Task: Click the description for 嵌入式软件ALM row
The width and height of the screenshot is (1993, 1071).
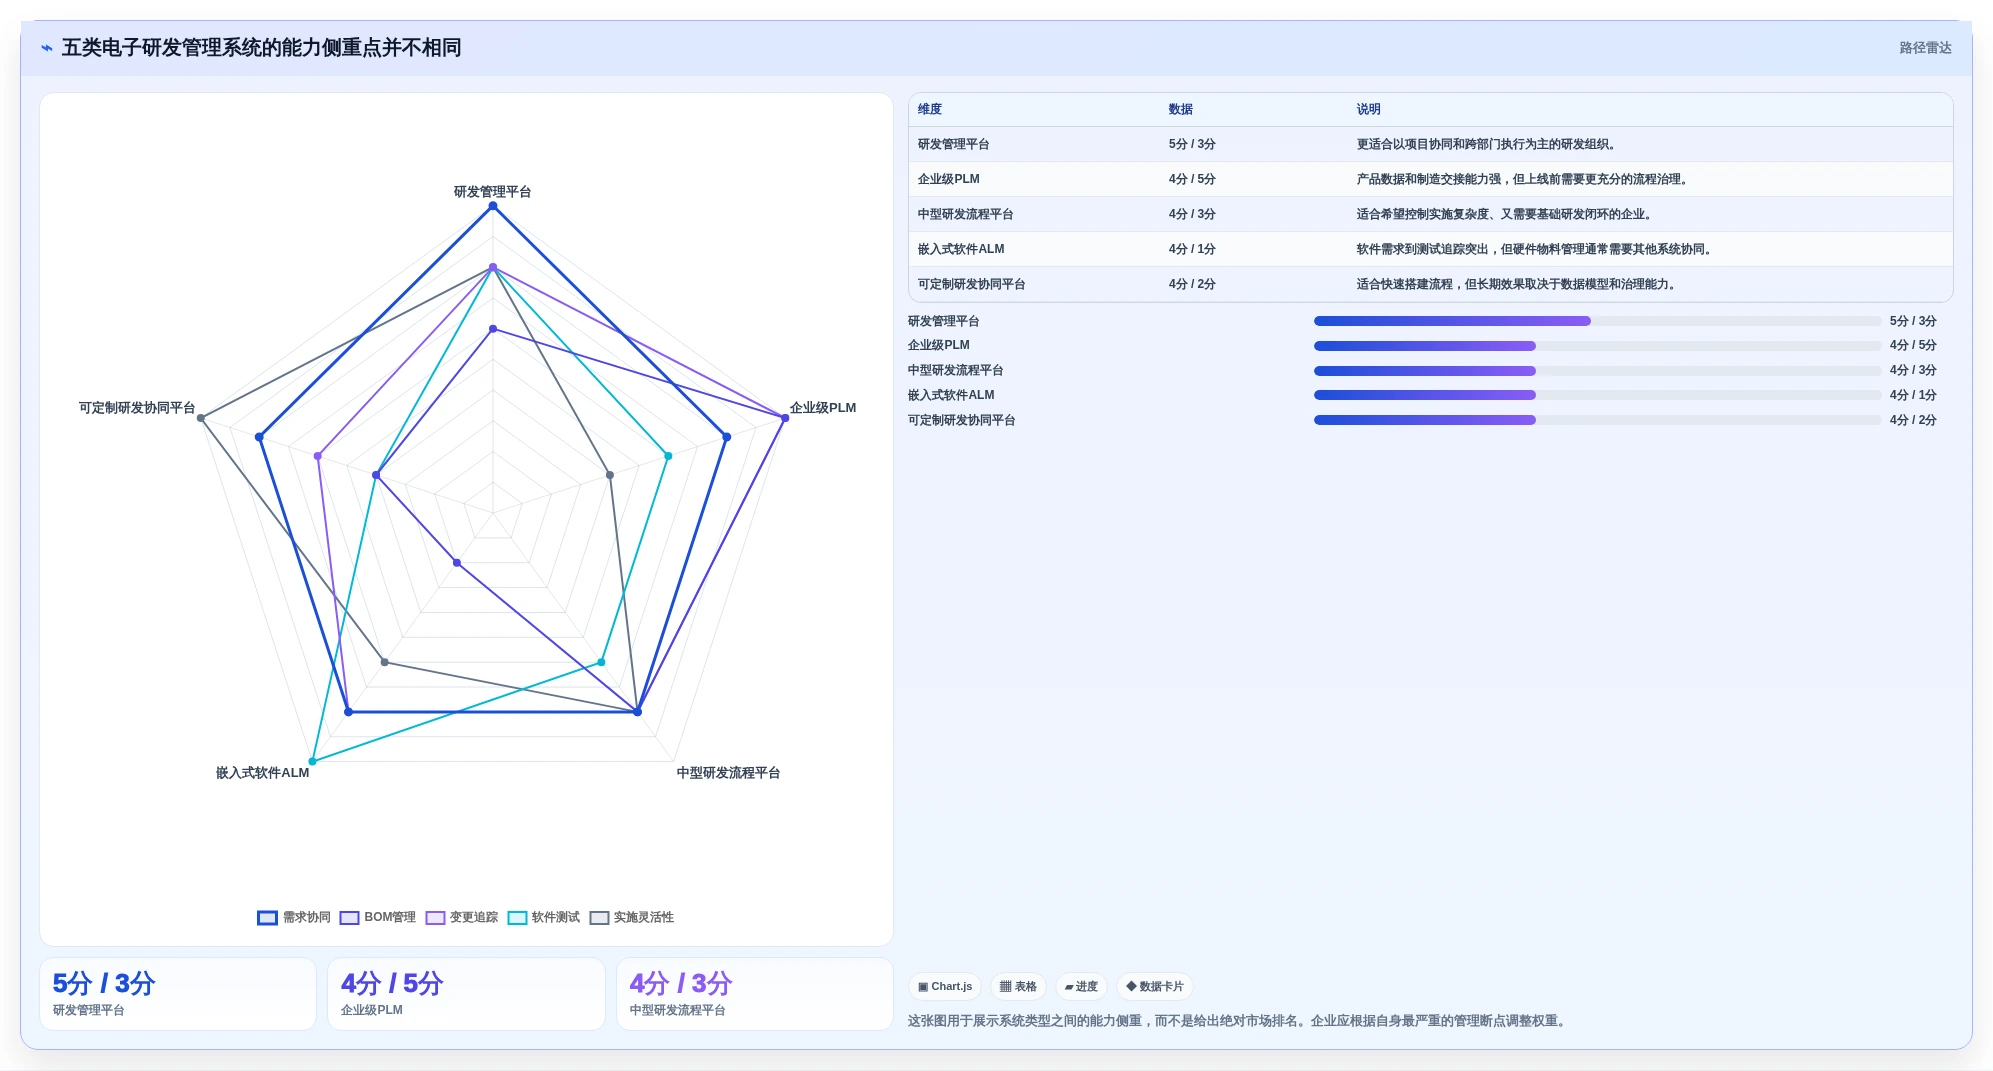Action: point(1535,249)
